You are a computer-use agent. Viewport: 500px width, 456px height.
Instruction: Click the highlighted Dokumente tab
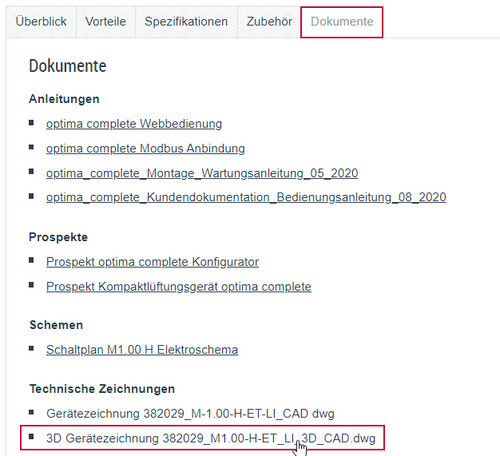342,22
